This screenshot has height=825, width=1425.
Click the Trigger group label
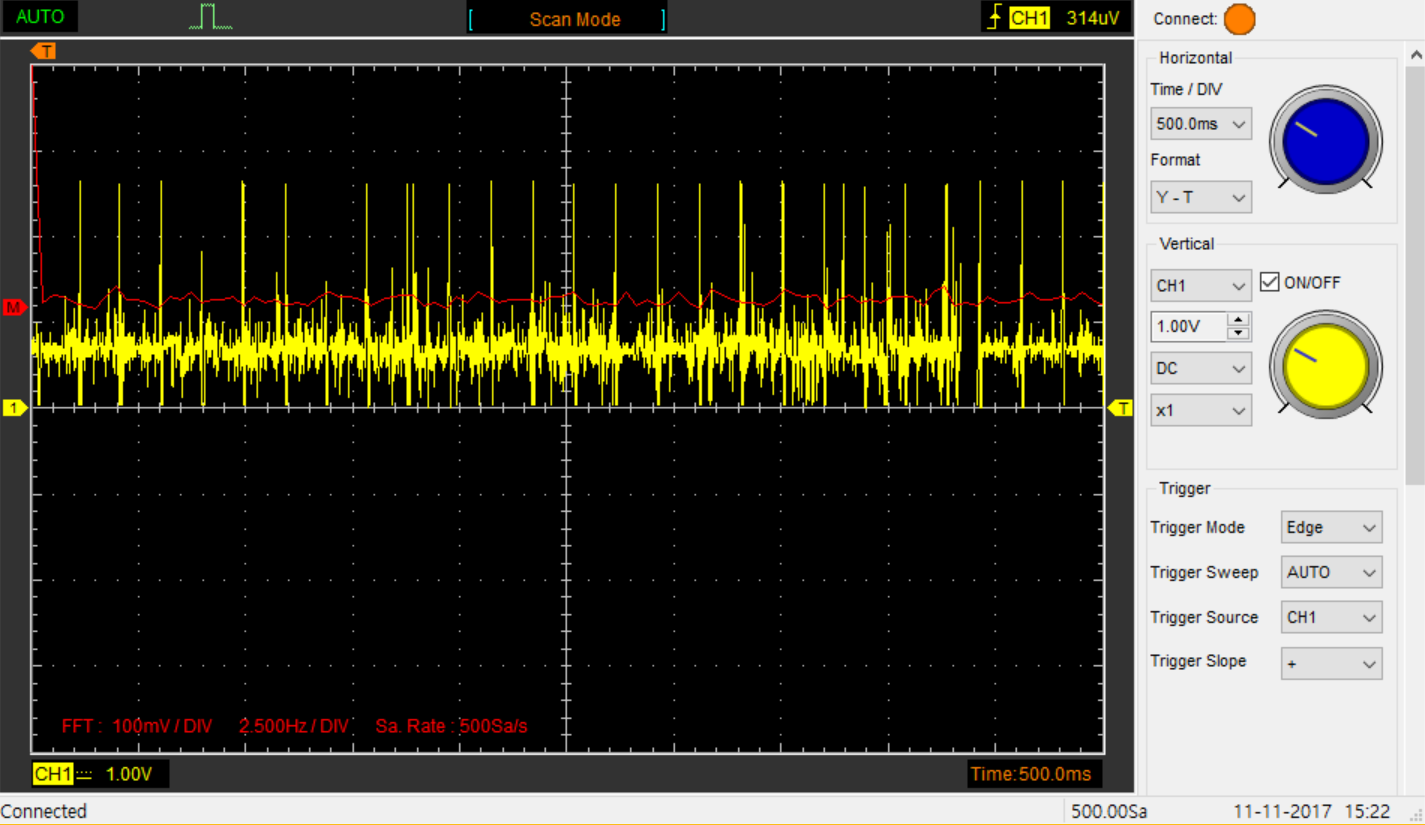coord(1184,488)
